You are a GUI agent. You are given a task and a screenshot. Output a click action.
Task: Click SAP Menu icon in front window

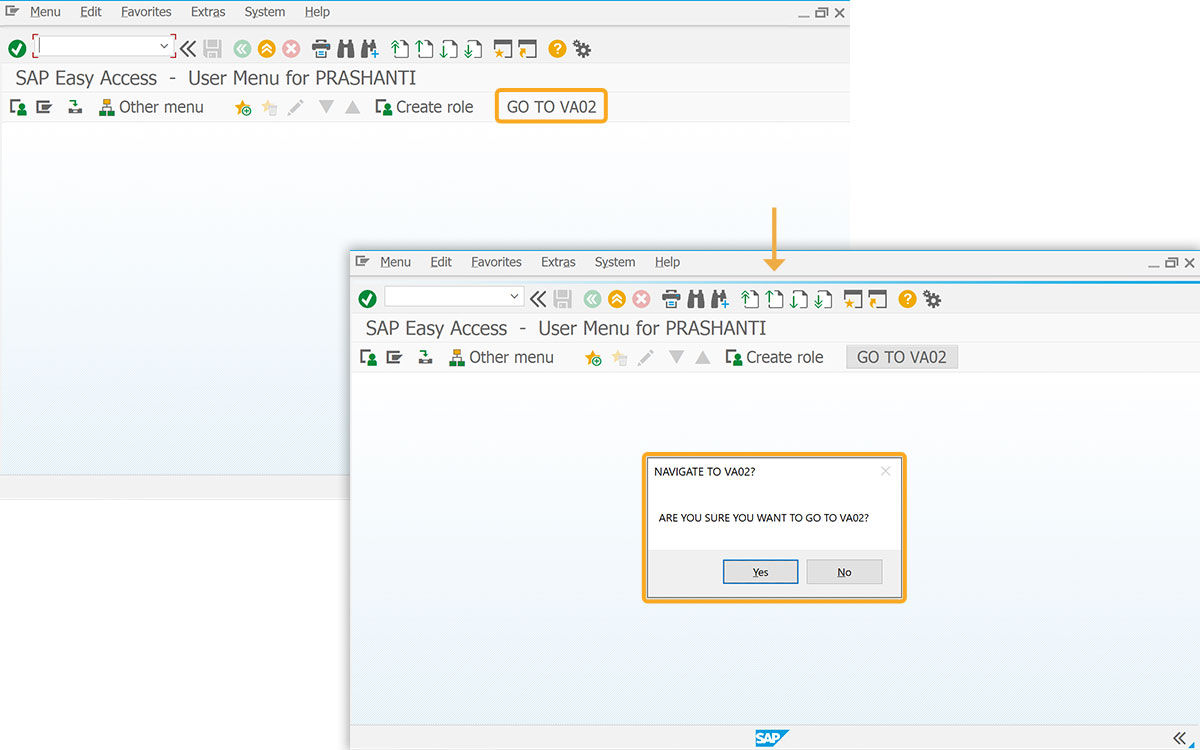pos(394,357)
